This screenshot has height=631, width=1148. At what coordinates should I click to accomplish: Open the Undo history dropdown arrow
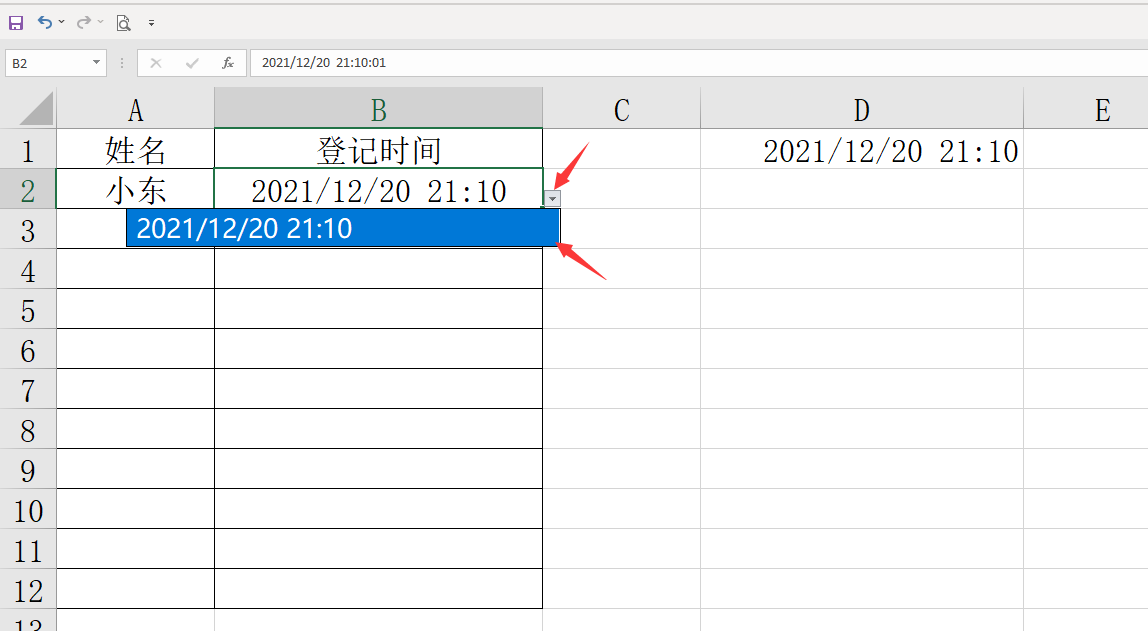(62, 22)
